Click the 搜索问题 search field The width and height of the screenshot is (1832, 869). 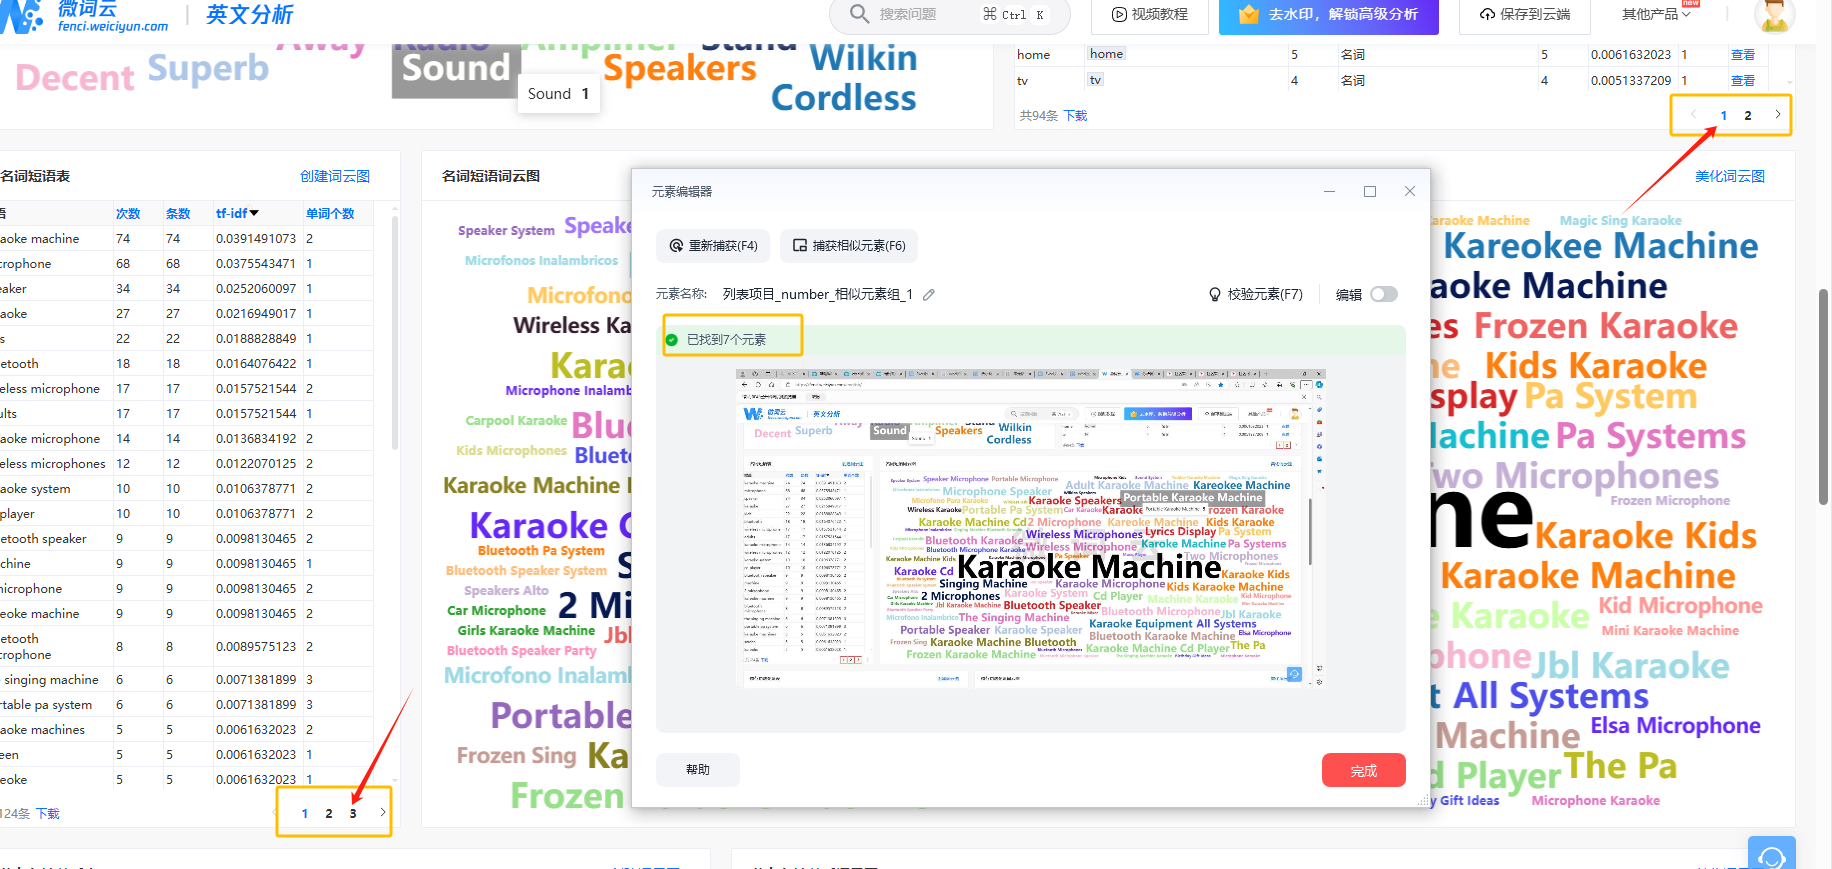click(925, 15)
